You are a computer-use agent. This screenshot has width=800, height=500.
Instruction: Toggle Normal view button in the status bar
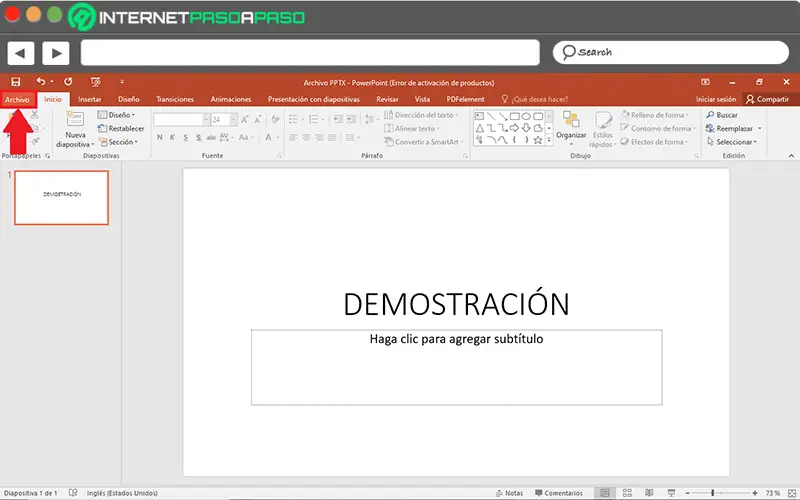point(604,493)
